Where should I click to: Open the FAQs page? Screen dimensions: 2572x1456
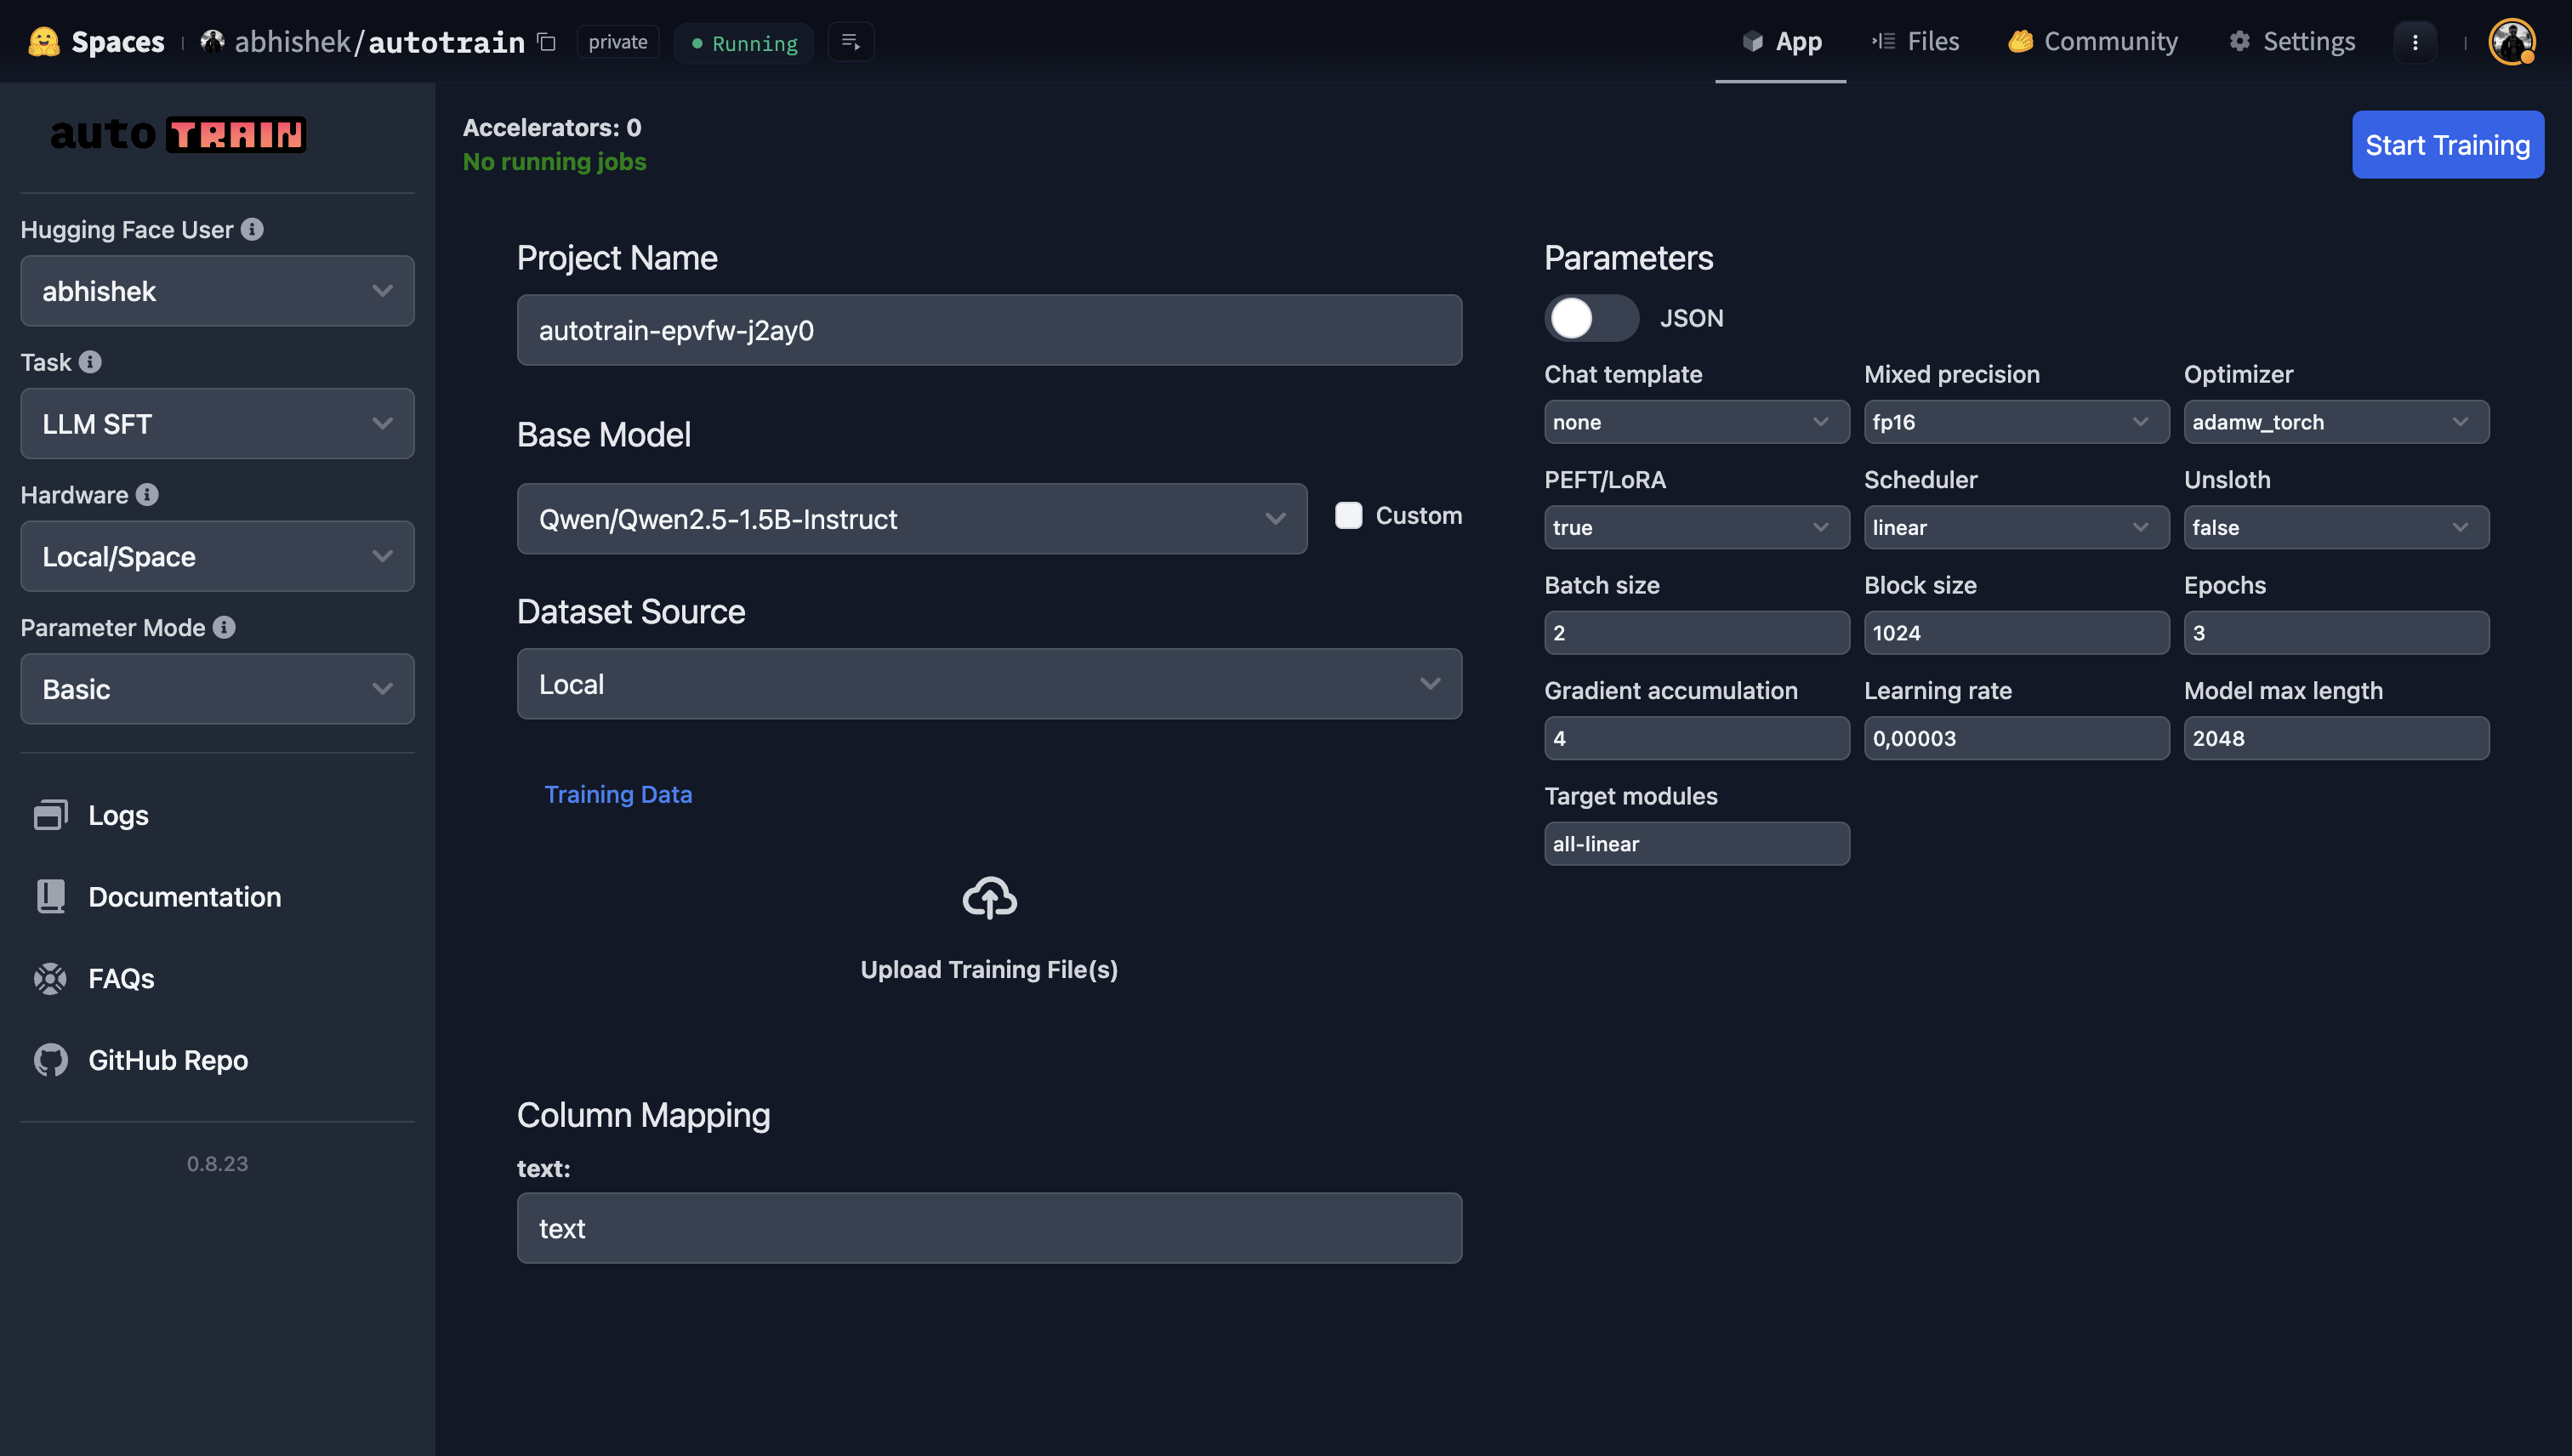click(x=121, y=978)
